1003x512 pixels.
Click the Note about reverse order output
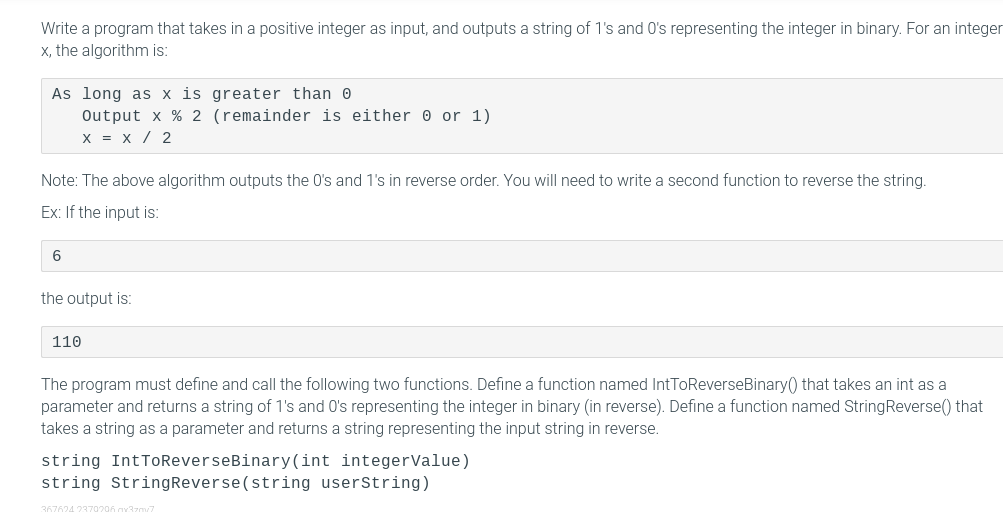pyautogui.click(x=484, y=180)
